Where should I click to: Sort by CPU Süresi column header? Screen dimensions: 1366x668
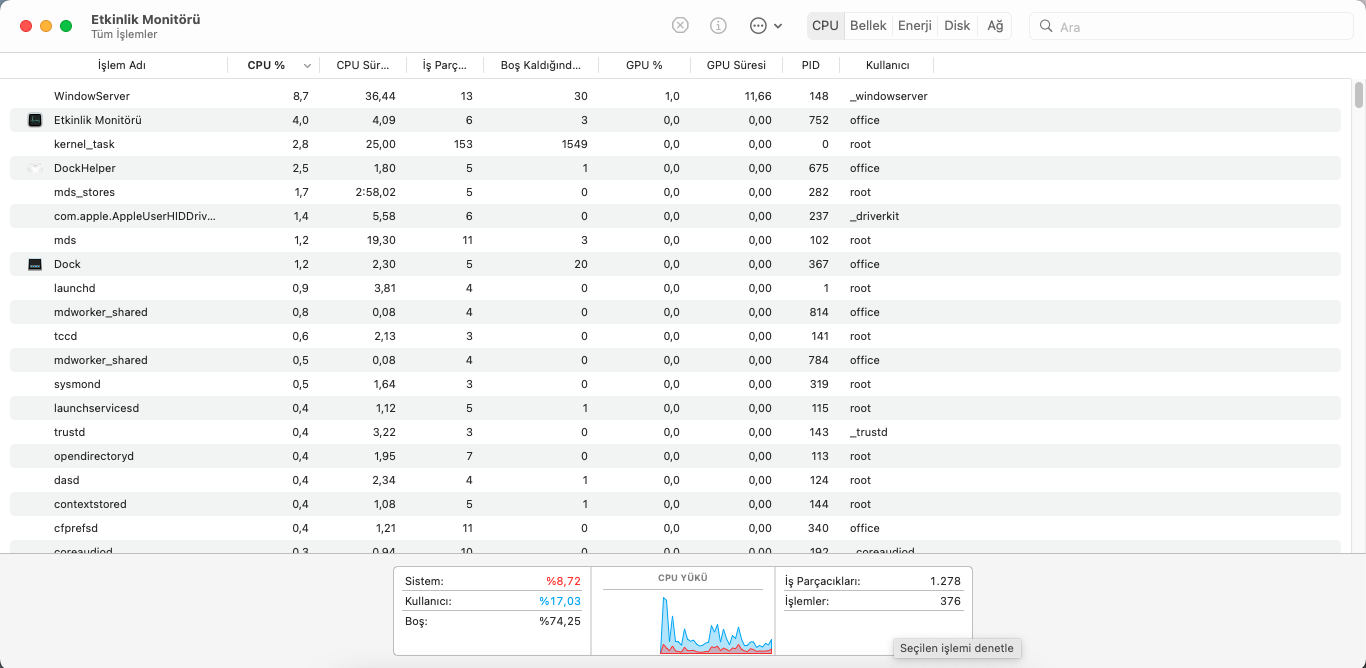362,65
